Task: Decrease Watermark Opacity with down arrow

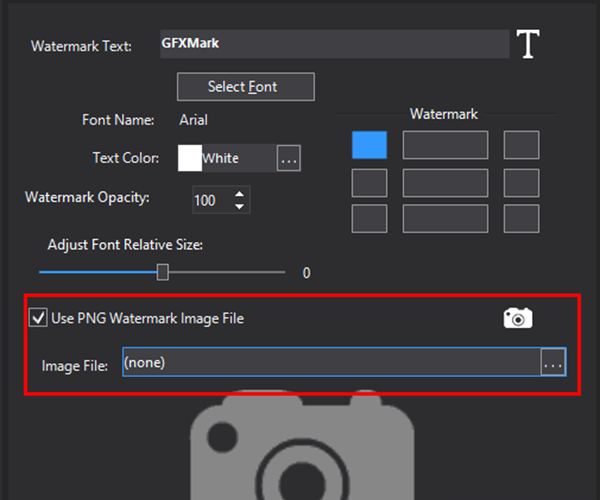Action: tap(240, 207)
